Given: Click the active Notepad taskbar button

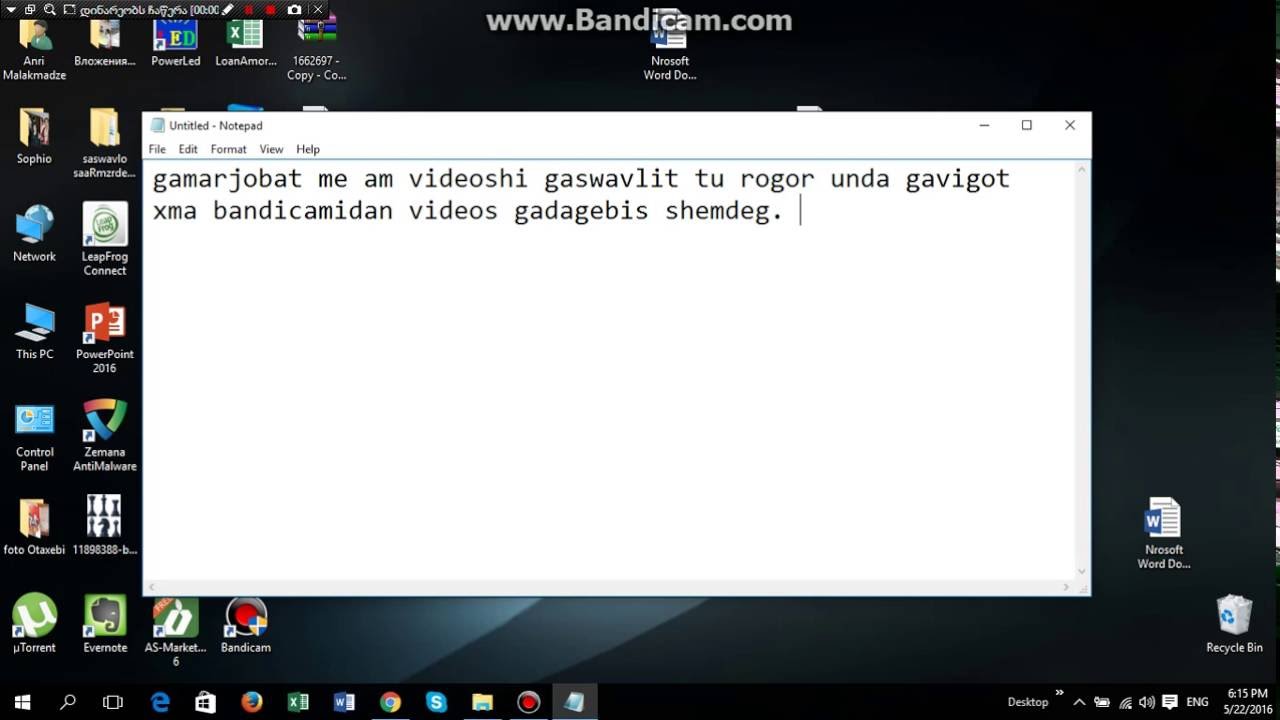Looking at the screenshot, I should click(574, 702).
